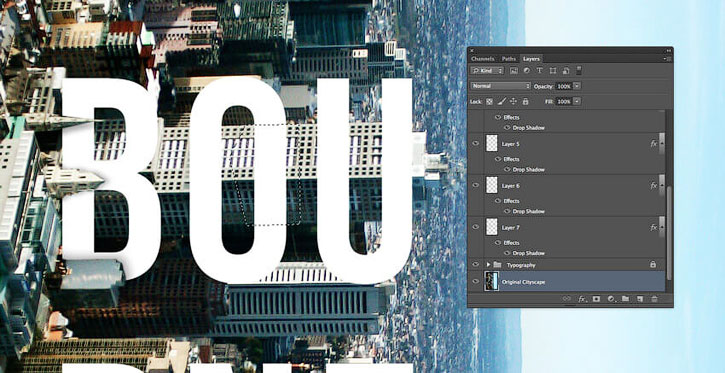Image resolution: width=725 pixels, height=373 pixels.
Task: Select the 'Typography' group name
Action: [x=521, y=265]
